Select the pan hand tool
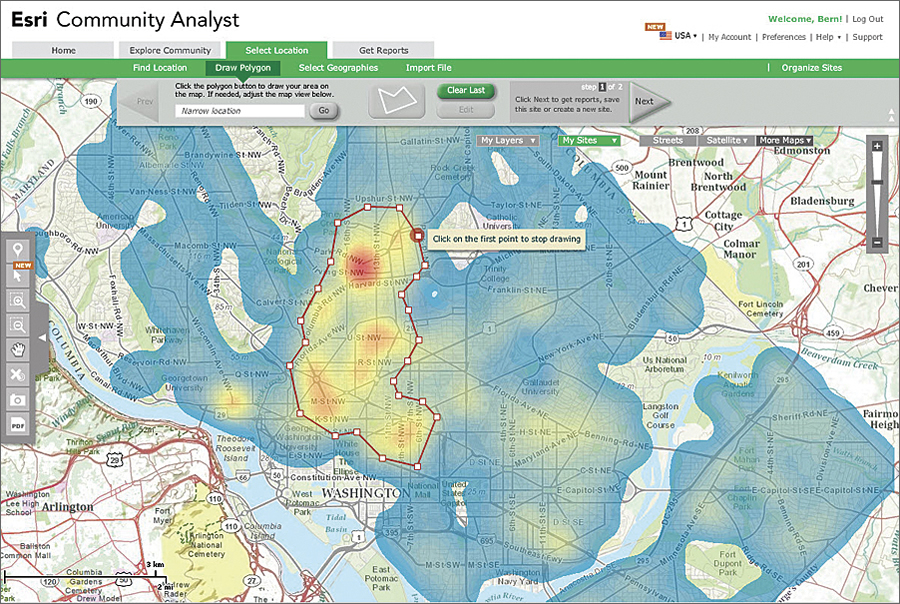Image resolution: width=900 pixels, height=604 pixels. (x=18, y=350)
